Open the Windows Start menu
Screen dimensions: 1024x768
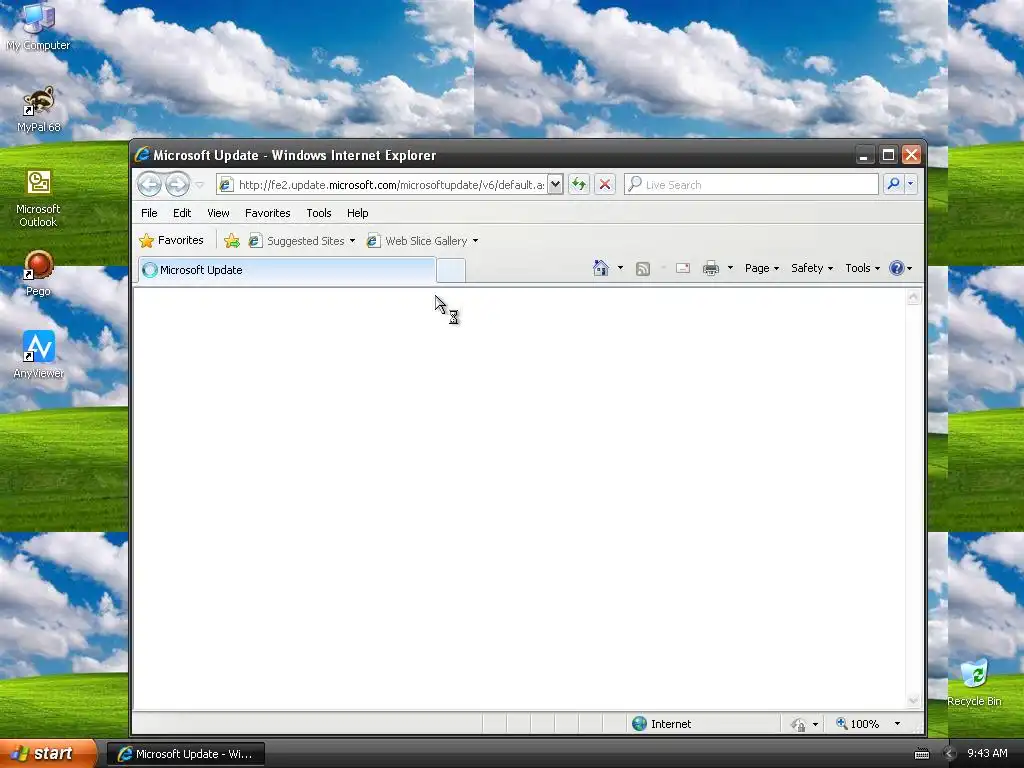tap(48, 753)
